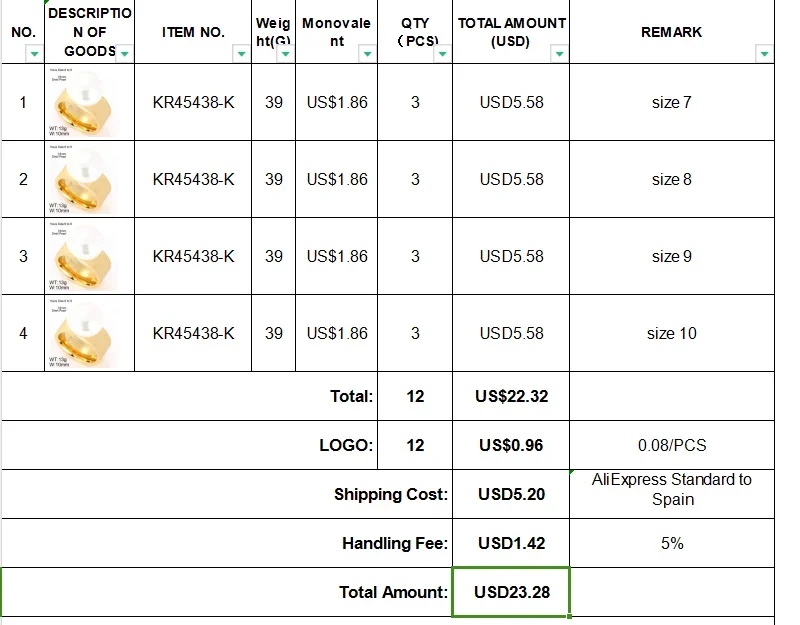Select the ring image in row 1
This screenshot has height=625, width=800.
(83, 102)
